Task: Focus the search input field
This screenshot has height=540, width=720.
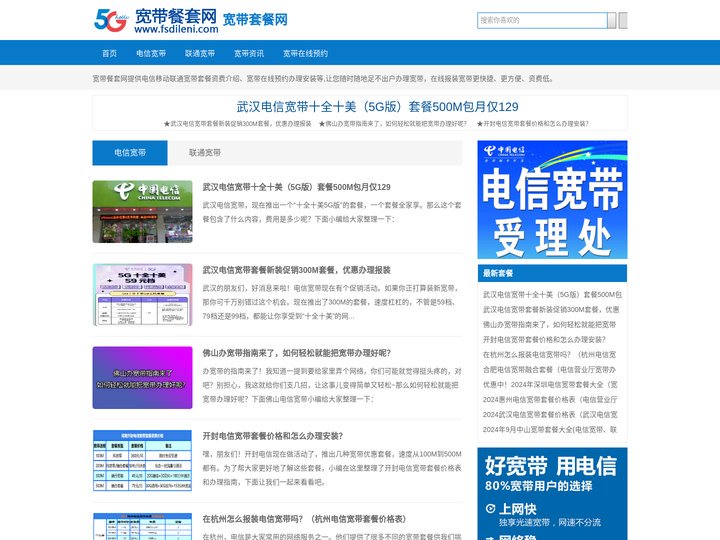Action: [x=542, y=20]
